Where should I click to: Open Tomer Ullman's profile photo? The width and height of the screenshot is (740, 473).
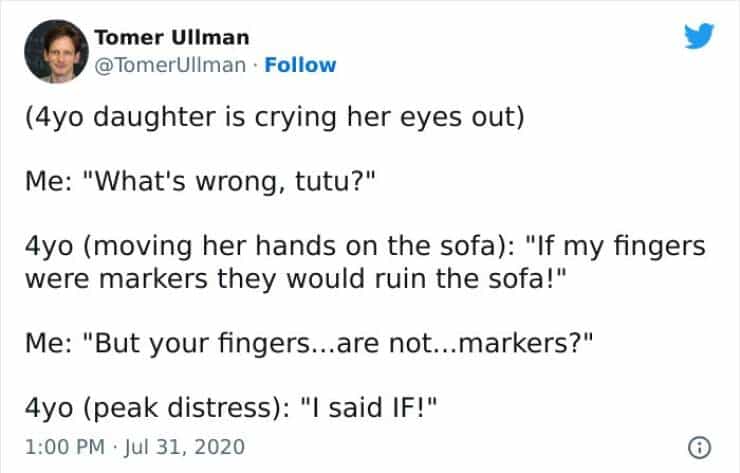coord(54,50)
